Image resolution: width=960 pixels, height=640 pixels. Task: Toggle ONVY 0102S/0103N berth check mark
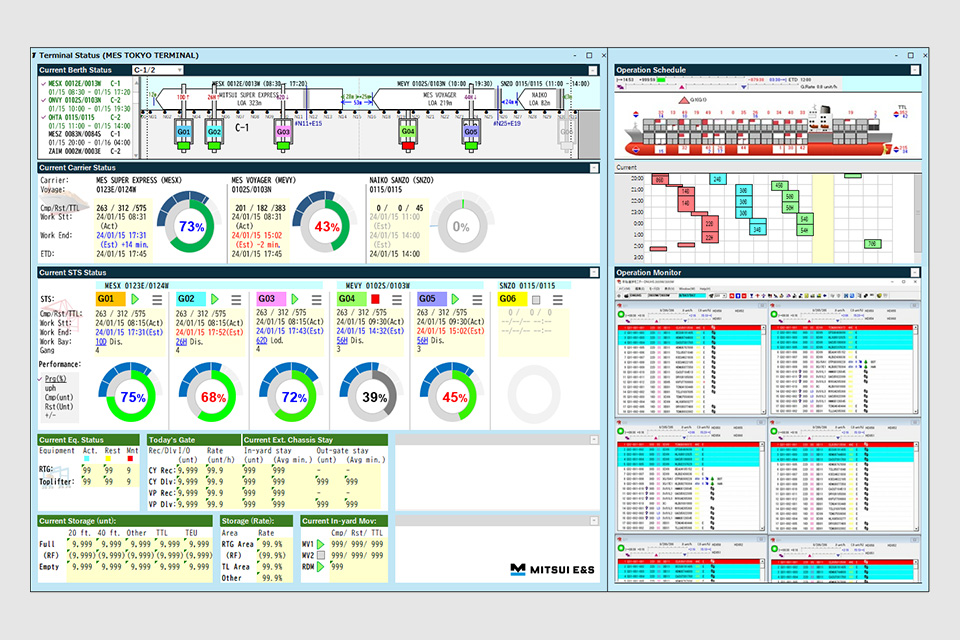point(43,100)
